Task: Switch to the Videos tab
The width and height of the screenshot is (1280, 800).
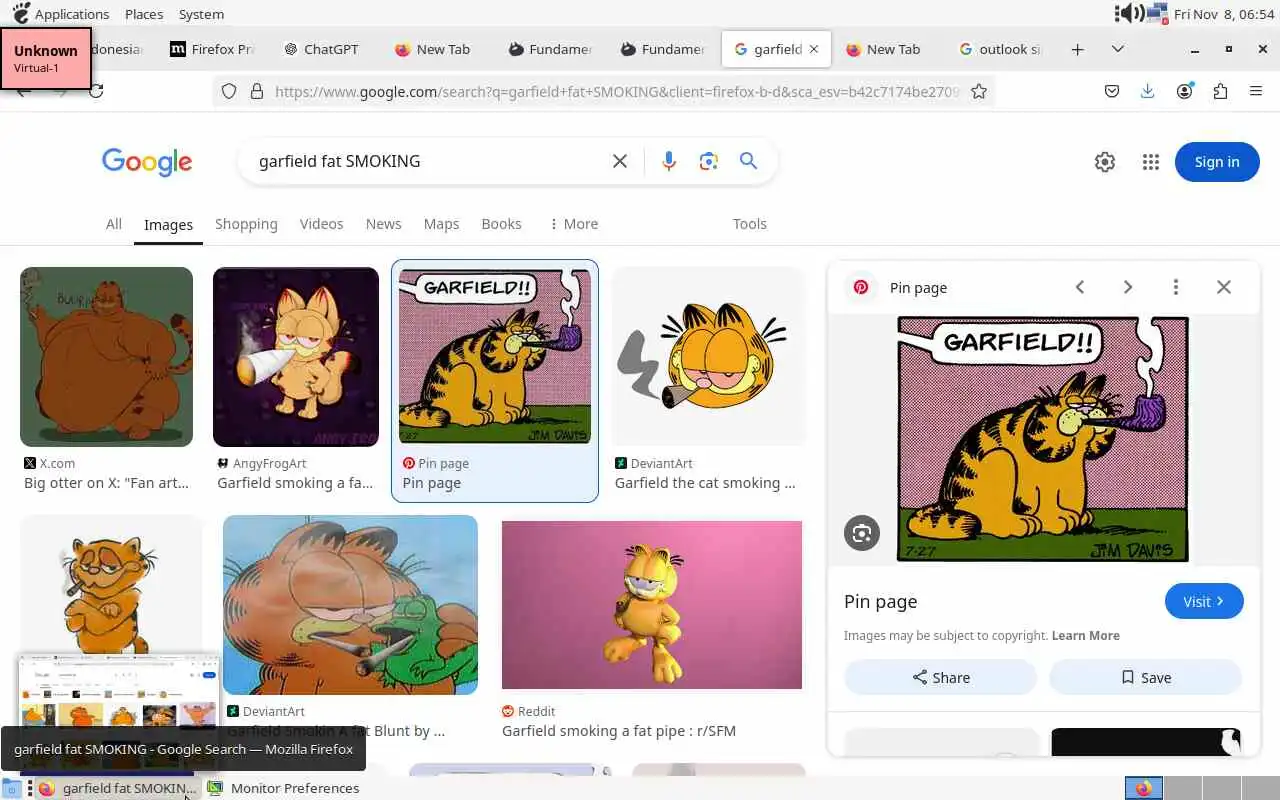Action: pyautogui.click(x=321, y=224)
